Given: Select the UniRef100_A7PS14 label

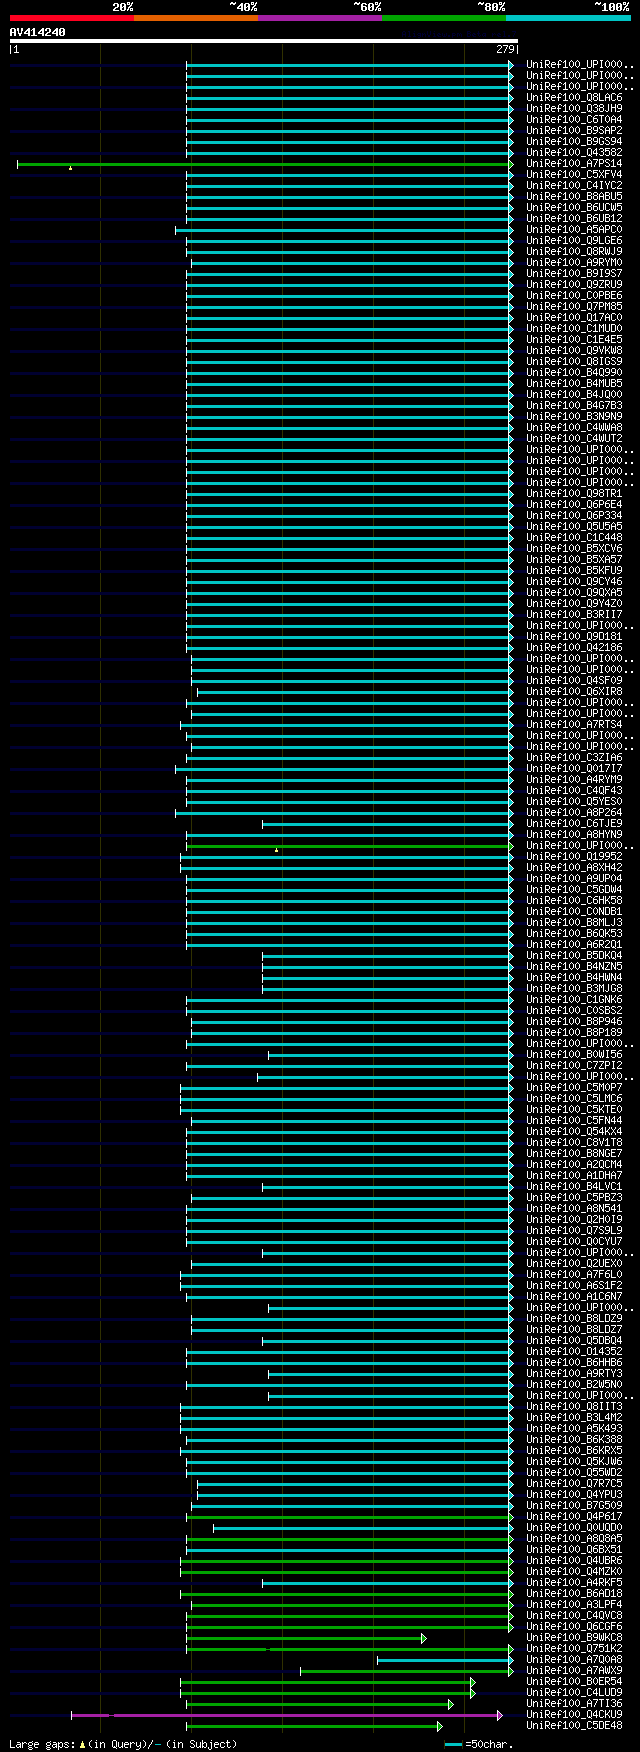Looking at the screenshot, I should tap(574, 164).
